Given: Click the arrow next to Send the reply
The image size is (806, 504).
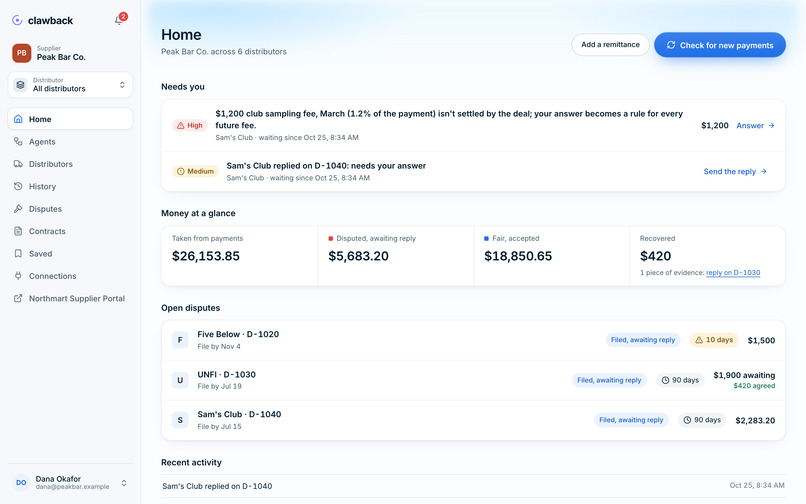Looking at the screenshot, I should pyautogui.click(x=763, y=171).
